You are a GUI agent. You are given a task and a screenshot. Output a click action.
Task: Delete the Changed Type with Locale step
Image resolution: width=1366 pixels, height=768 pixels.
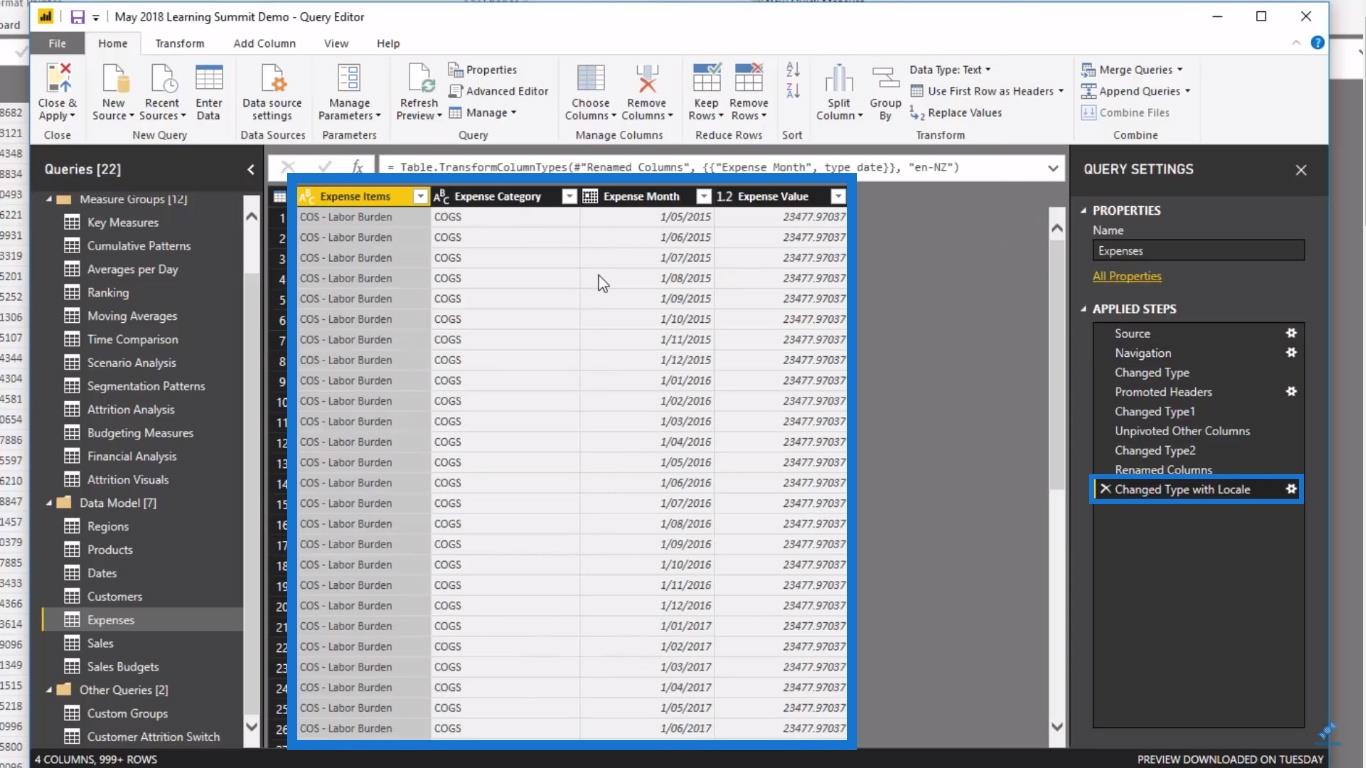1104,489
